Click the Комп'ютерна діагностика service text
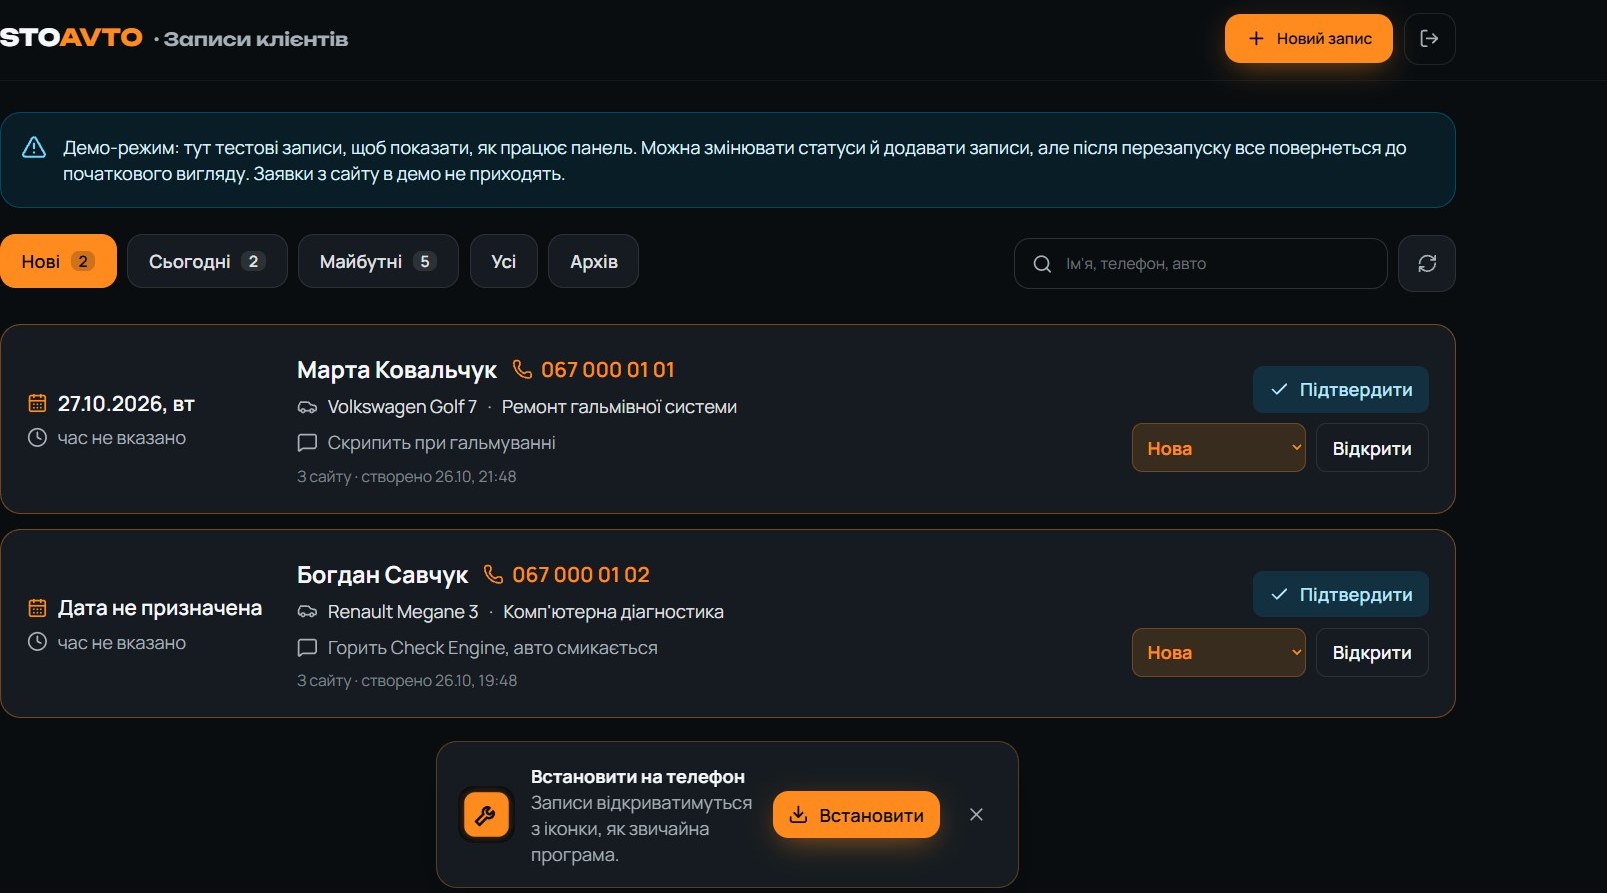The image size is (1607, 893). (613, 612)
